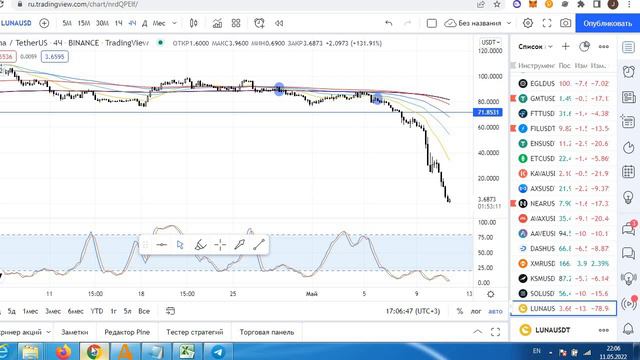Switch to 15М timeframe

click(x=84, y=23)
